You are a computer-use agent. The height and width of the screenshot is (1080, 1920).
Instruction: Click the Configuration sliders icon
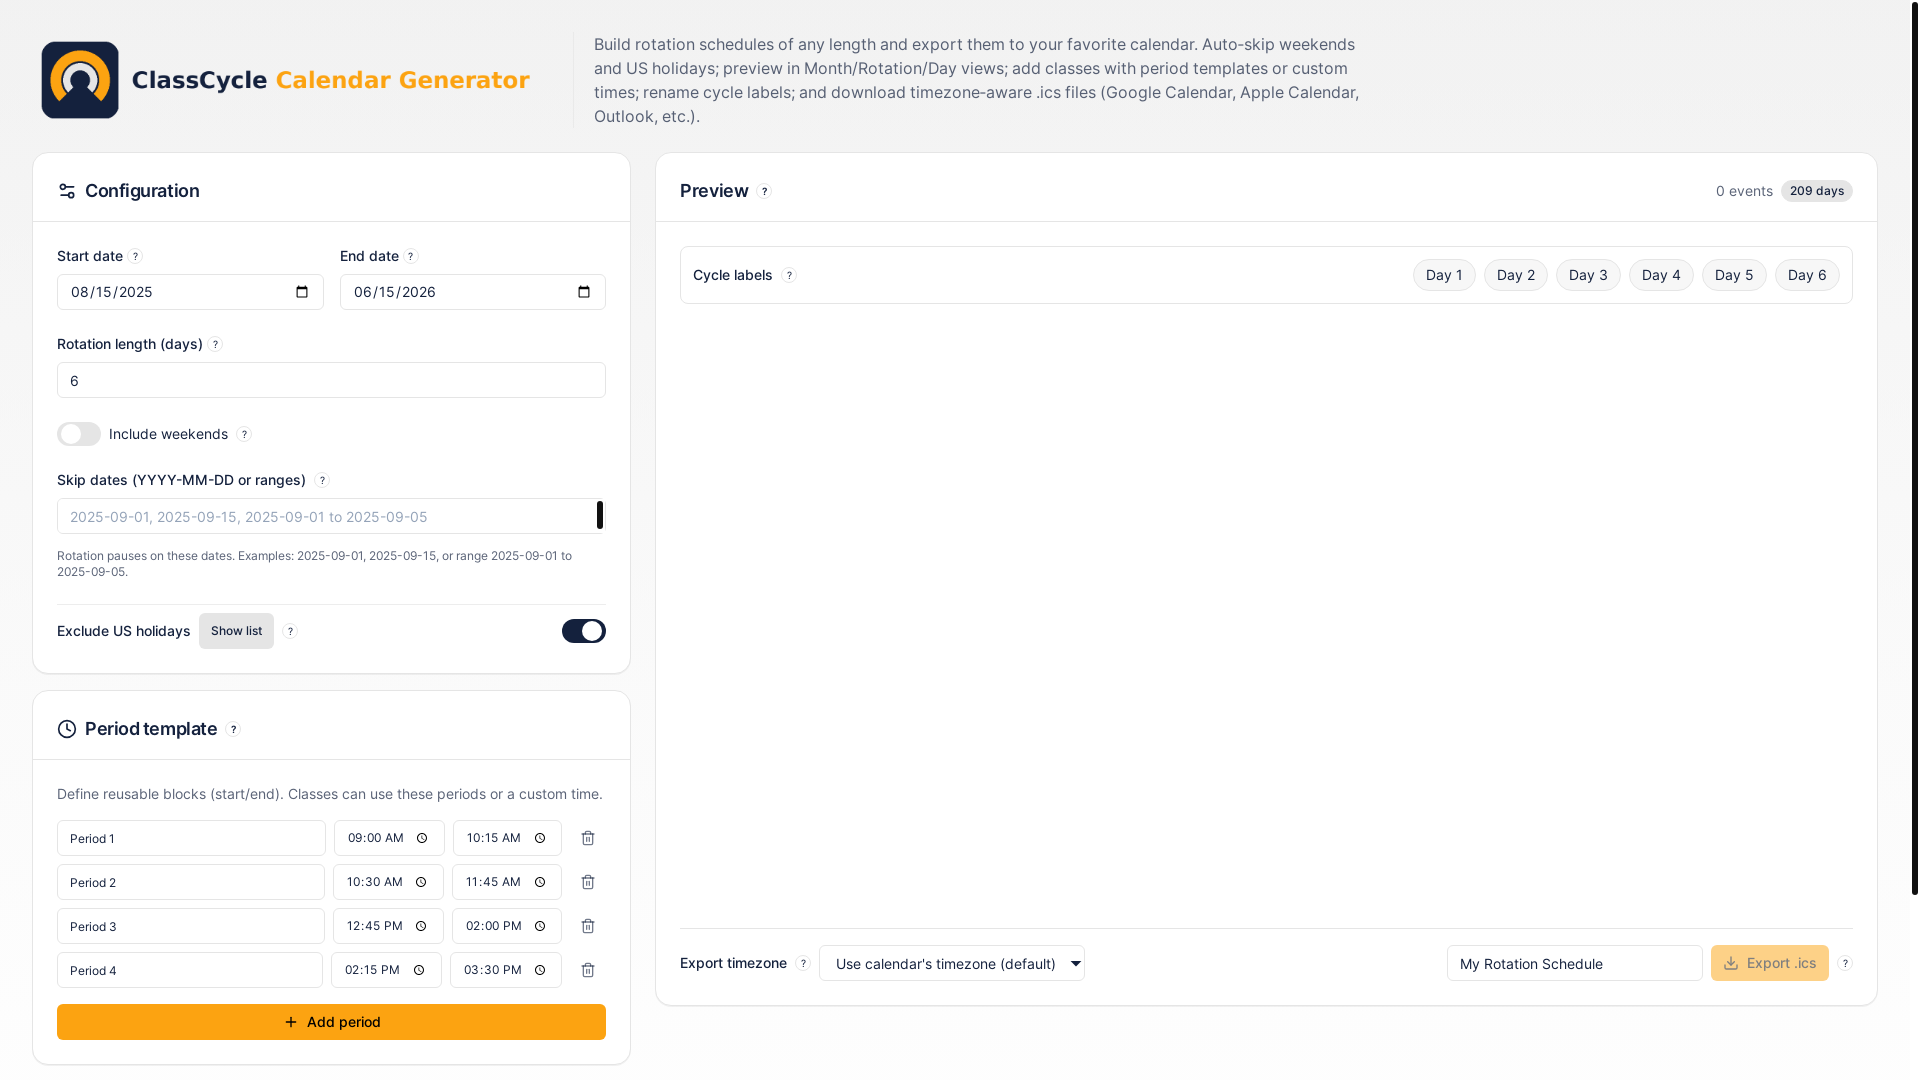point(67,191)
